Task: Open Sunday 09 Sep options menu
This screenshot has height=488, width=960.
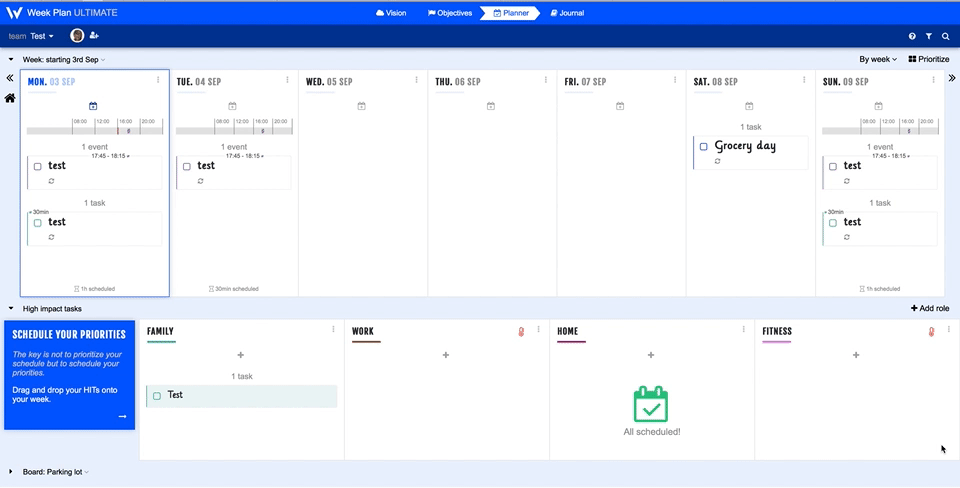Action: [x=934, y=80]
